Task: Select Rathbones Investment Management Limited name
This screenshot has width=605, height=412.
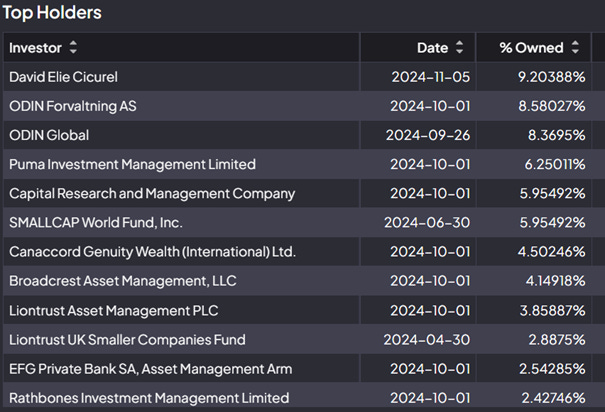Action: pos(149,398)
